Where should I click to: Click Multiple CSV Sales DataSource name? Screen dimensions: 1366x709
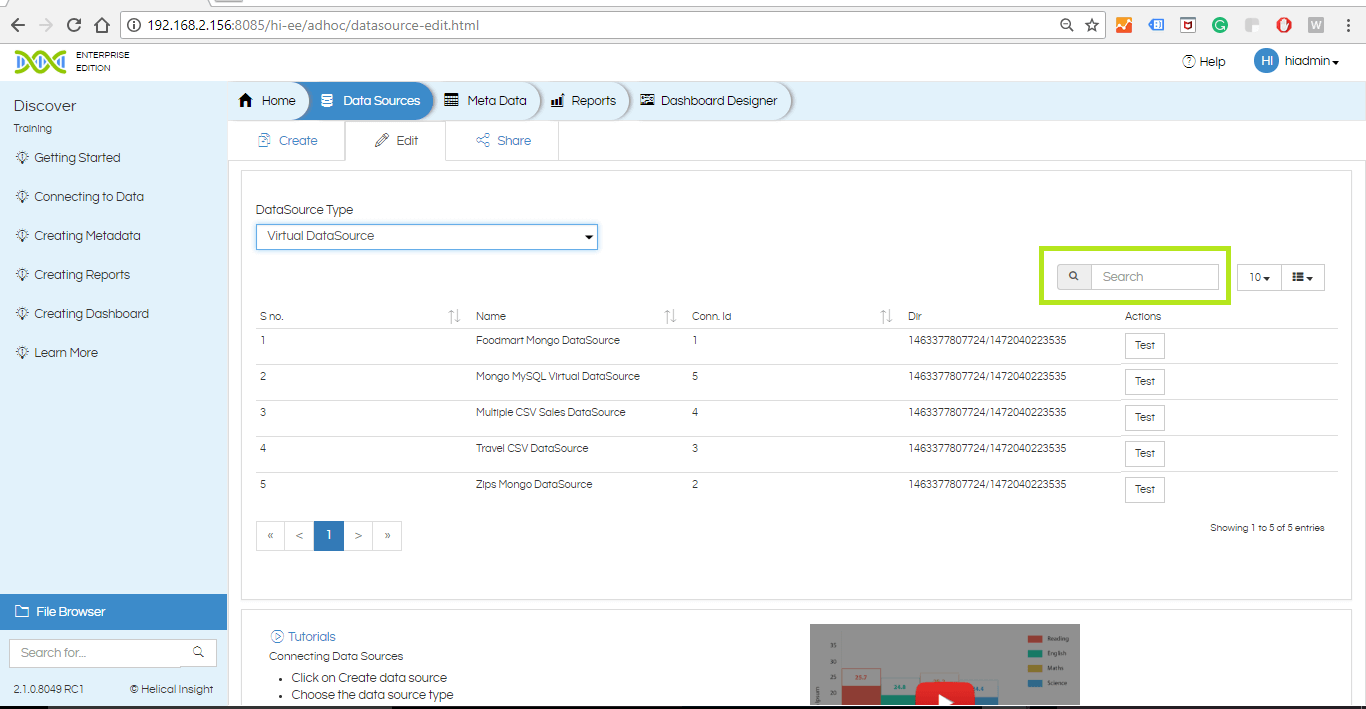tap(551, 413)
